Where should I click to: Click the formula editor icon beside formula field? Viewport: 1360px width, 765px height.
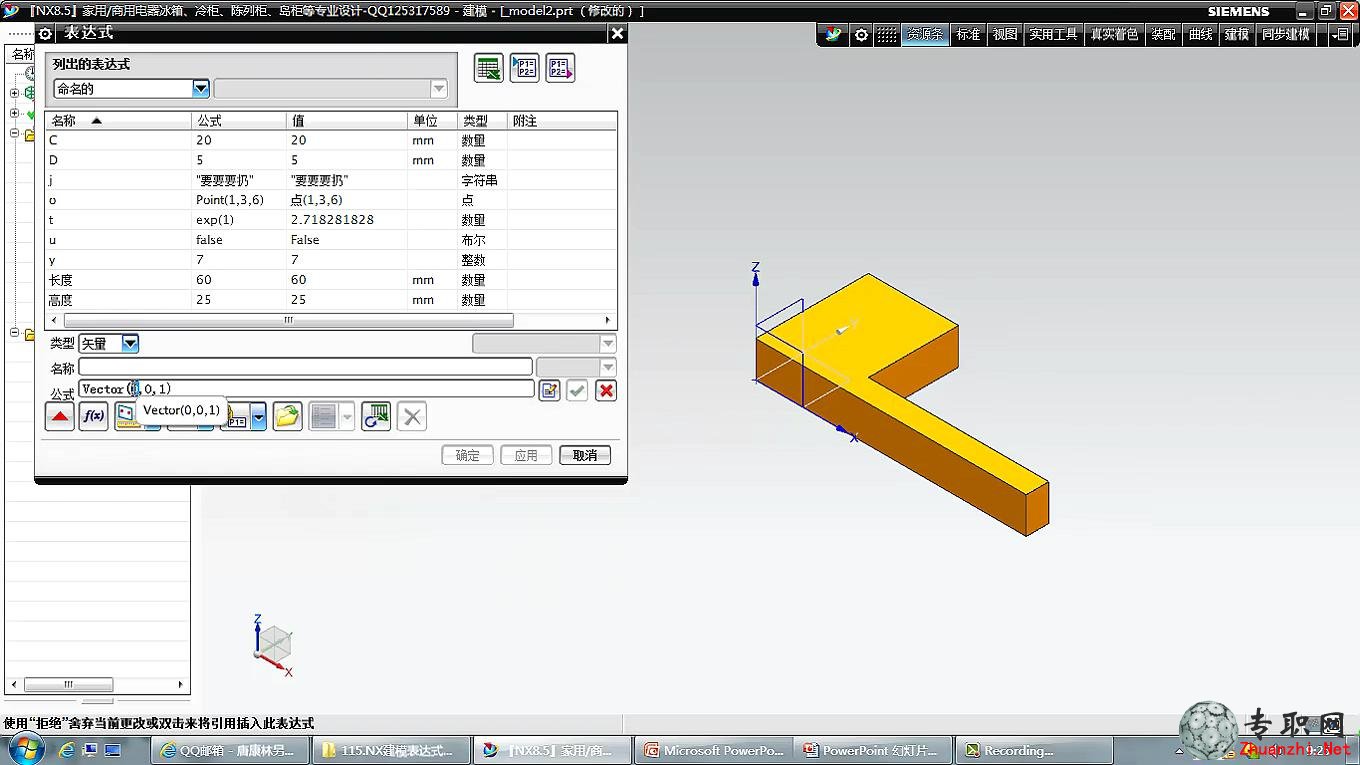pyautogui.click(x=549, y=390)
